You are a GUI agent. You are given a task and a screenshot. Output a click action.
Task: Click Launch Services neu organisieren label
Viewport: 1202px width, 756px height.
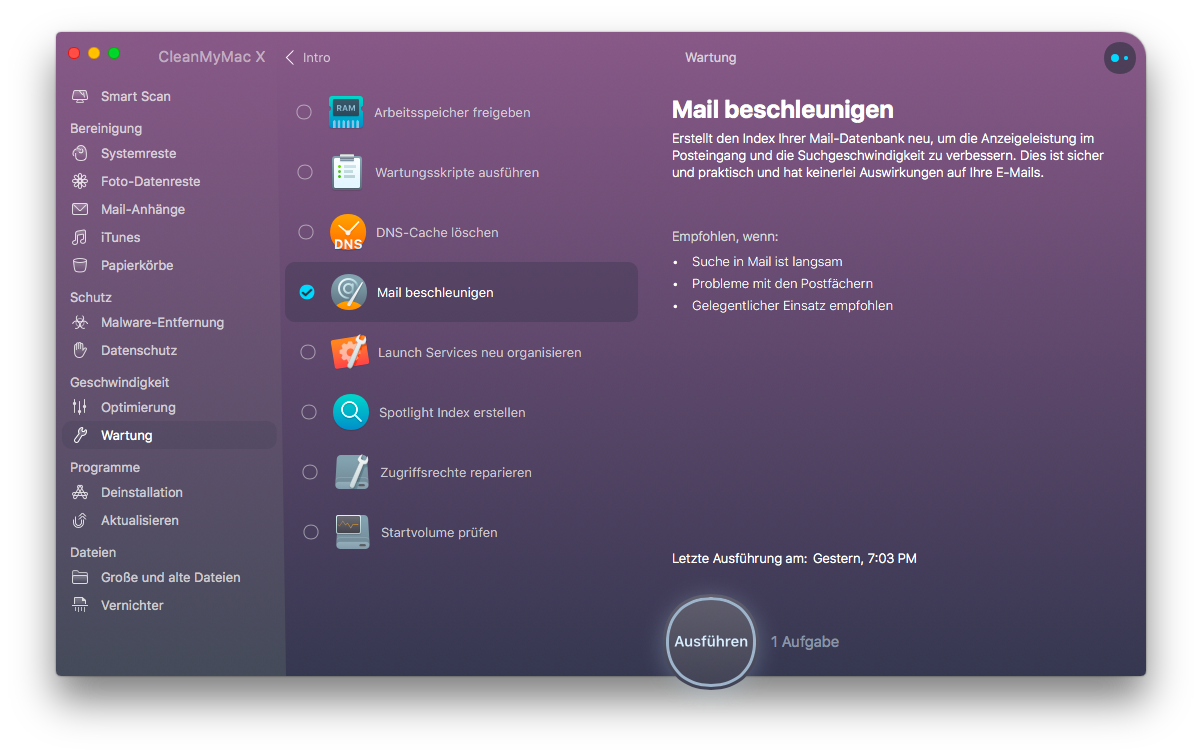pyautogui.click(x=479, y=353)
